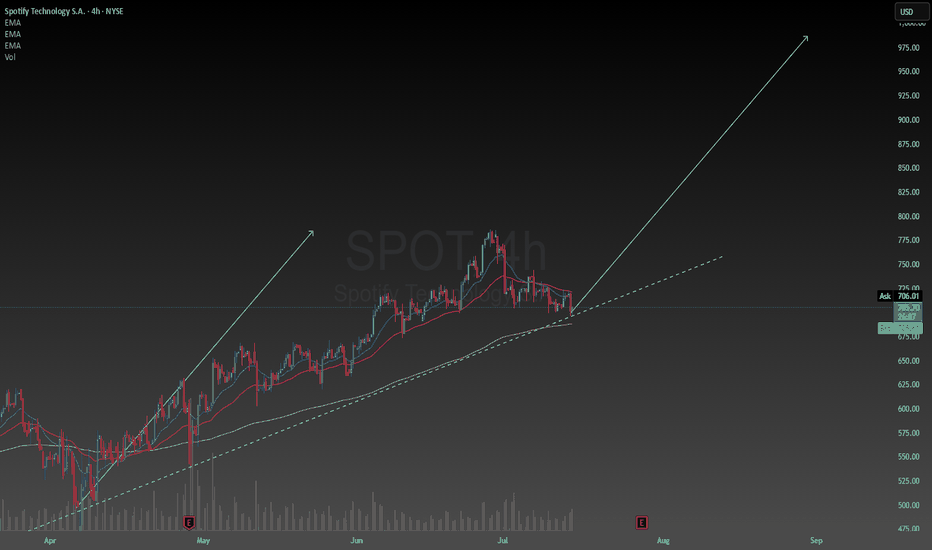
Task: Click the Jun label on time axis
Action: [357, 540]
